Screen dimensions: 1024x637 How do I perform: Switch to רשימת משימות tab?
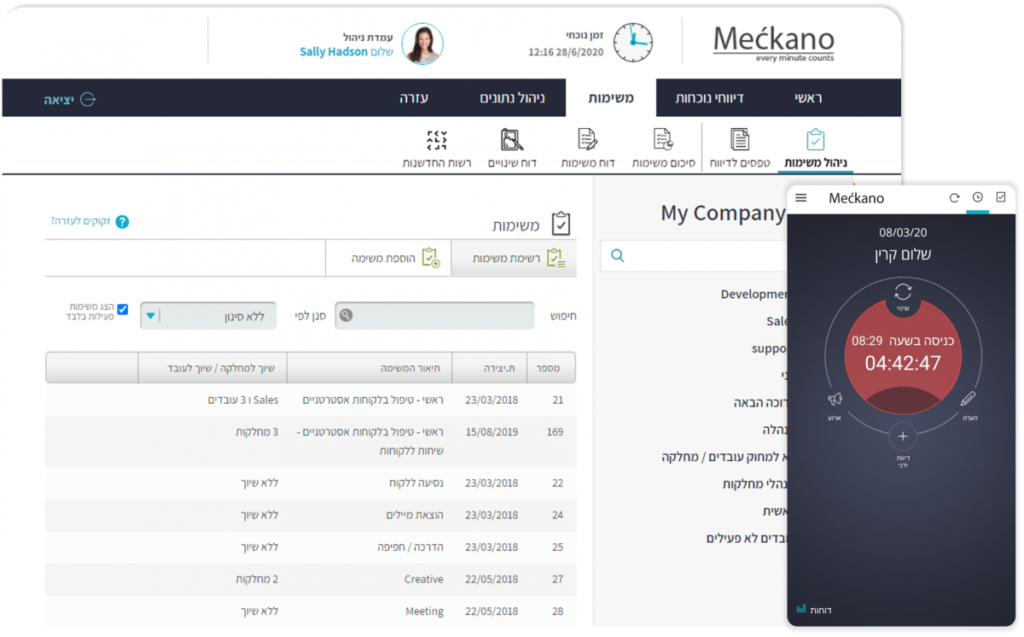513,258
